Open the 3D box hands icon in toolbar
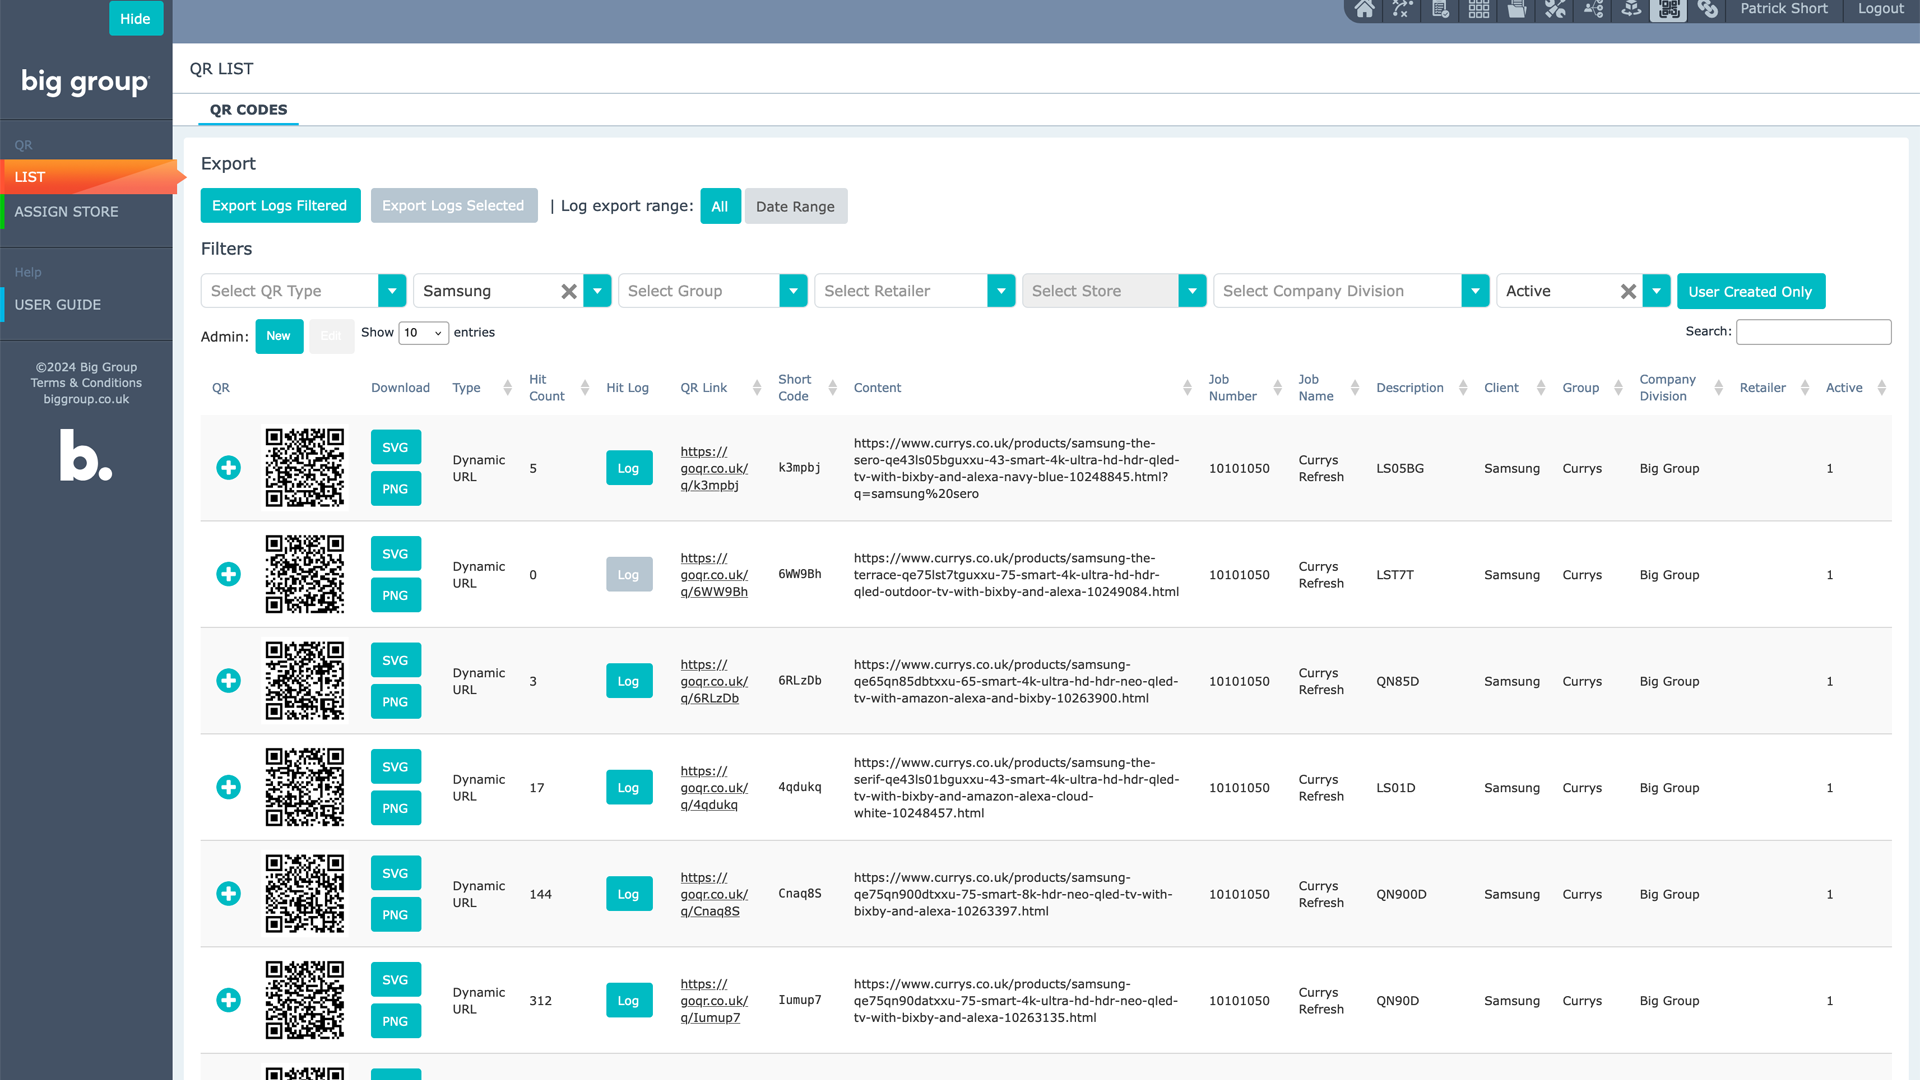1920x1080 pixels. [1631, 10]
